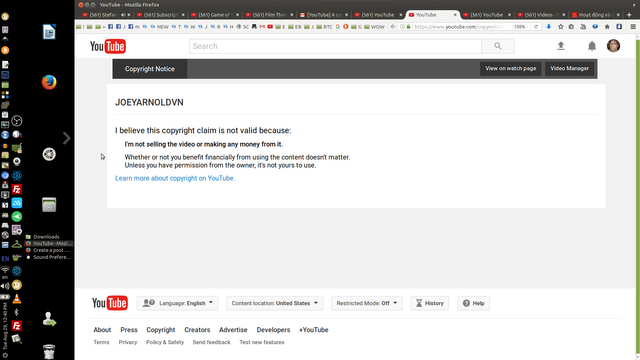The width and height of the screenshot is (640, 360).
Task: Open the Policy & Safety link
Action: point(165,342)
